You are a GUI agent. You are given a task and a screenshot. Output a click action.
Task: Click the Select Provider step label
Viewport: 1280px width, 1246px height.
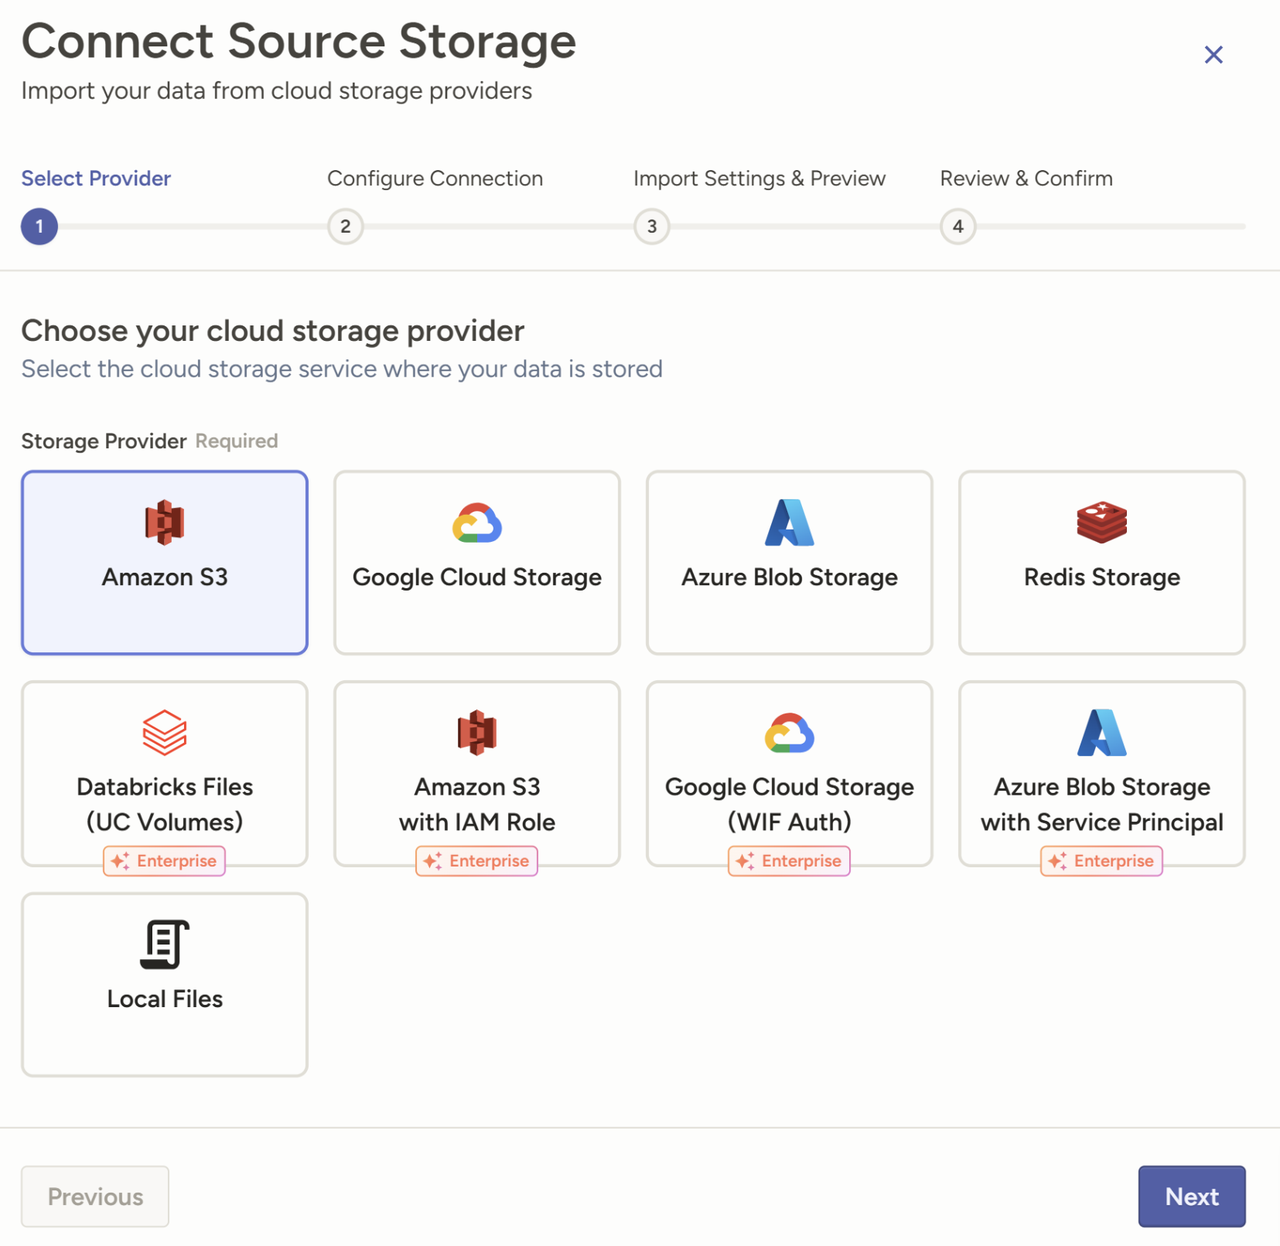click(96, 178)
